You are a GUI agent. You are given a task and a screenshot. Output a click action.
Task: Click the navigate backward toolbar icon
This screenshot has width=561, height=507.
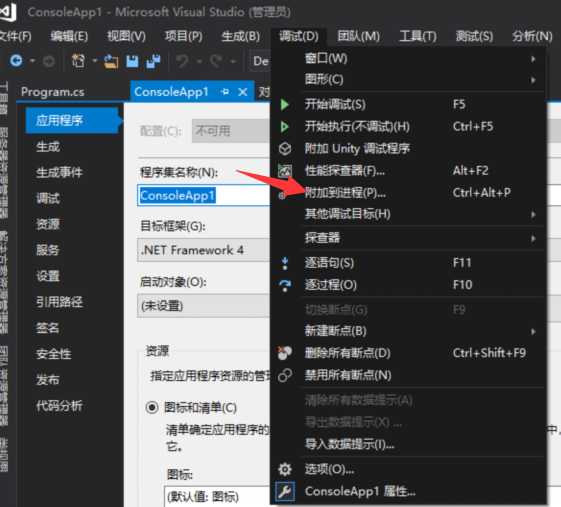click(16, 61)
